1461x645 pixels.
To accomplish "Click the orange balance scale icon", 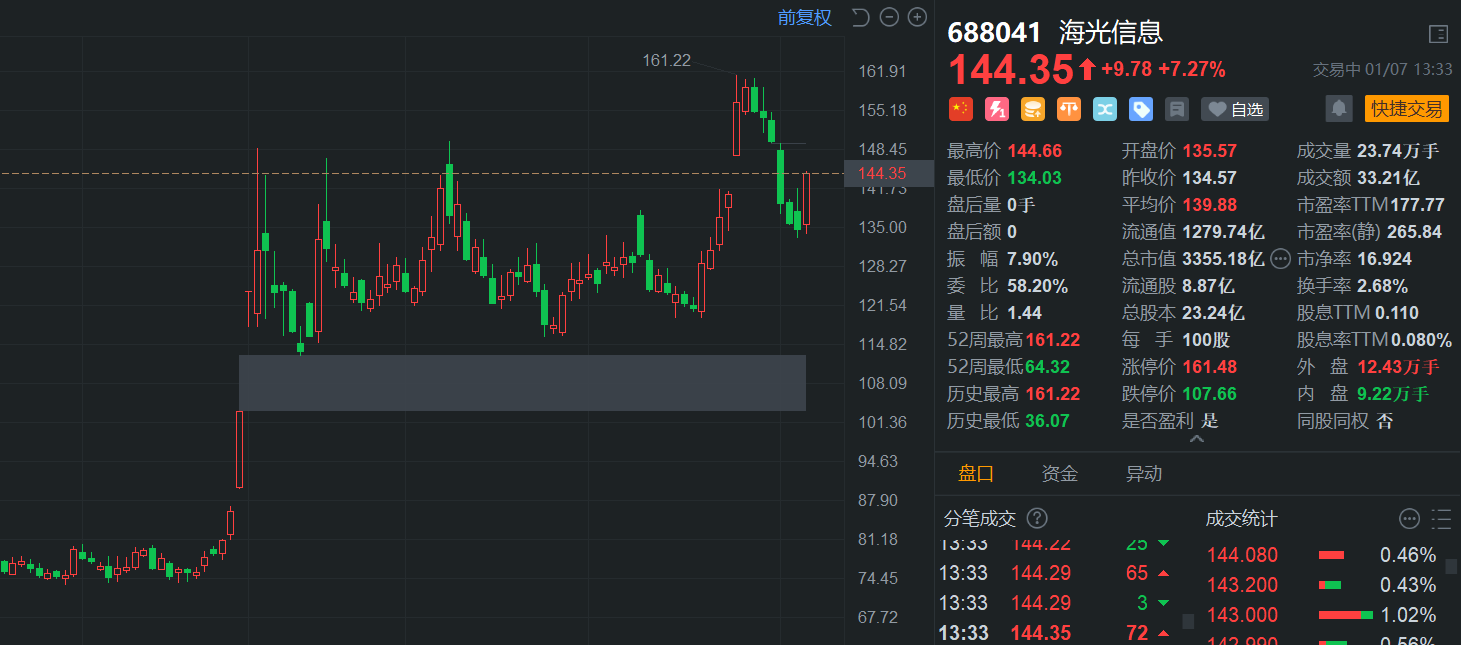I will [1069, 109].
